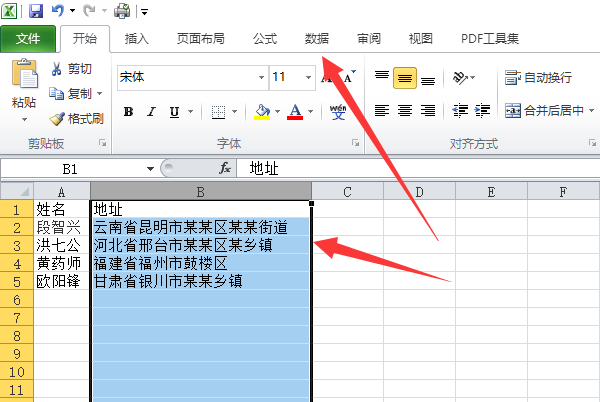The width and height of the screenshot is (600, 402).
Task: Click the cell borders icon
Action: pyautogui.click(x=218, y=112)
